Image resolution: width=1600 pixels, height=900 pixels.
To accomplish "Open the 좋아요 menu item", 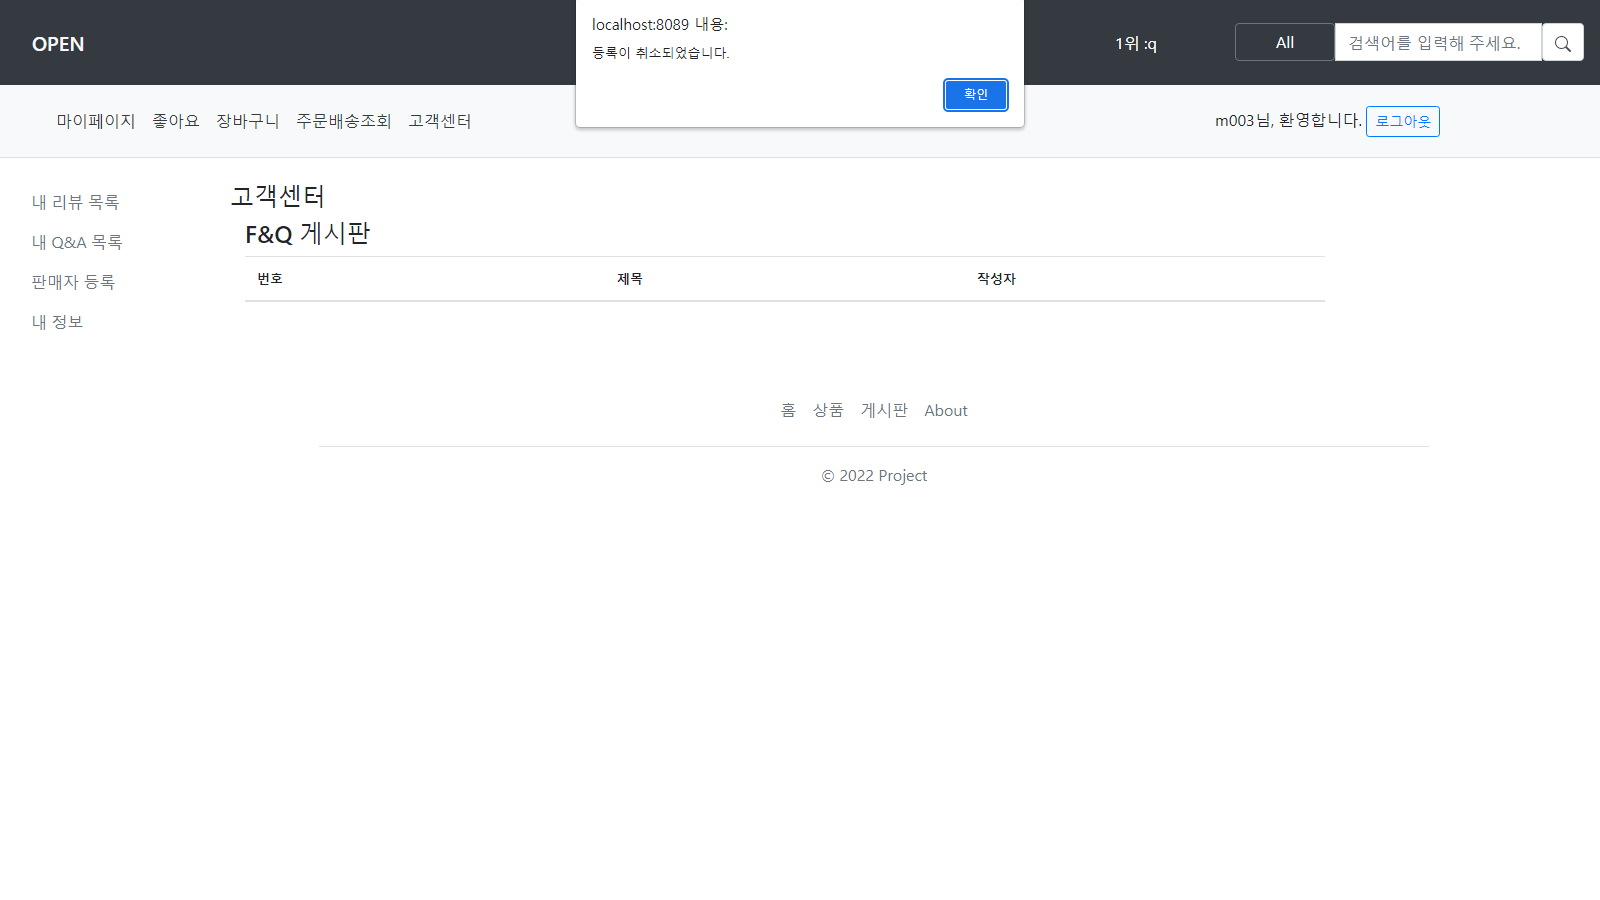I will coord(175,121).
